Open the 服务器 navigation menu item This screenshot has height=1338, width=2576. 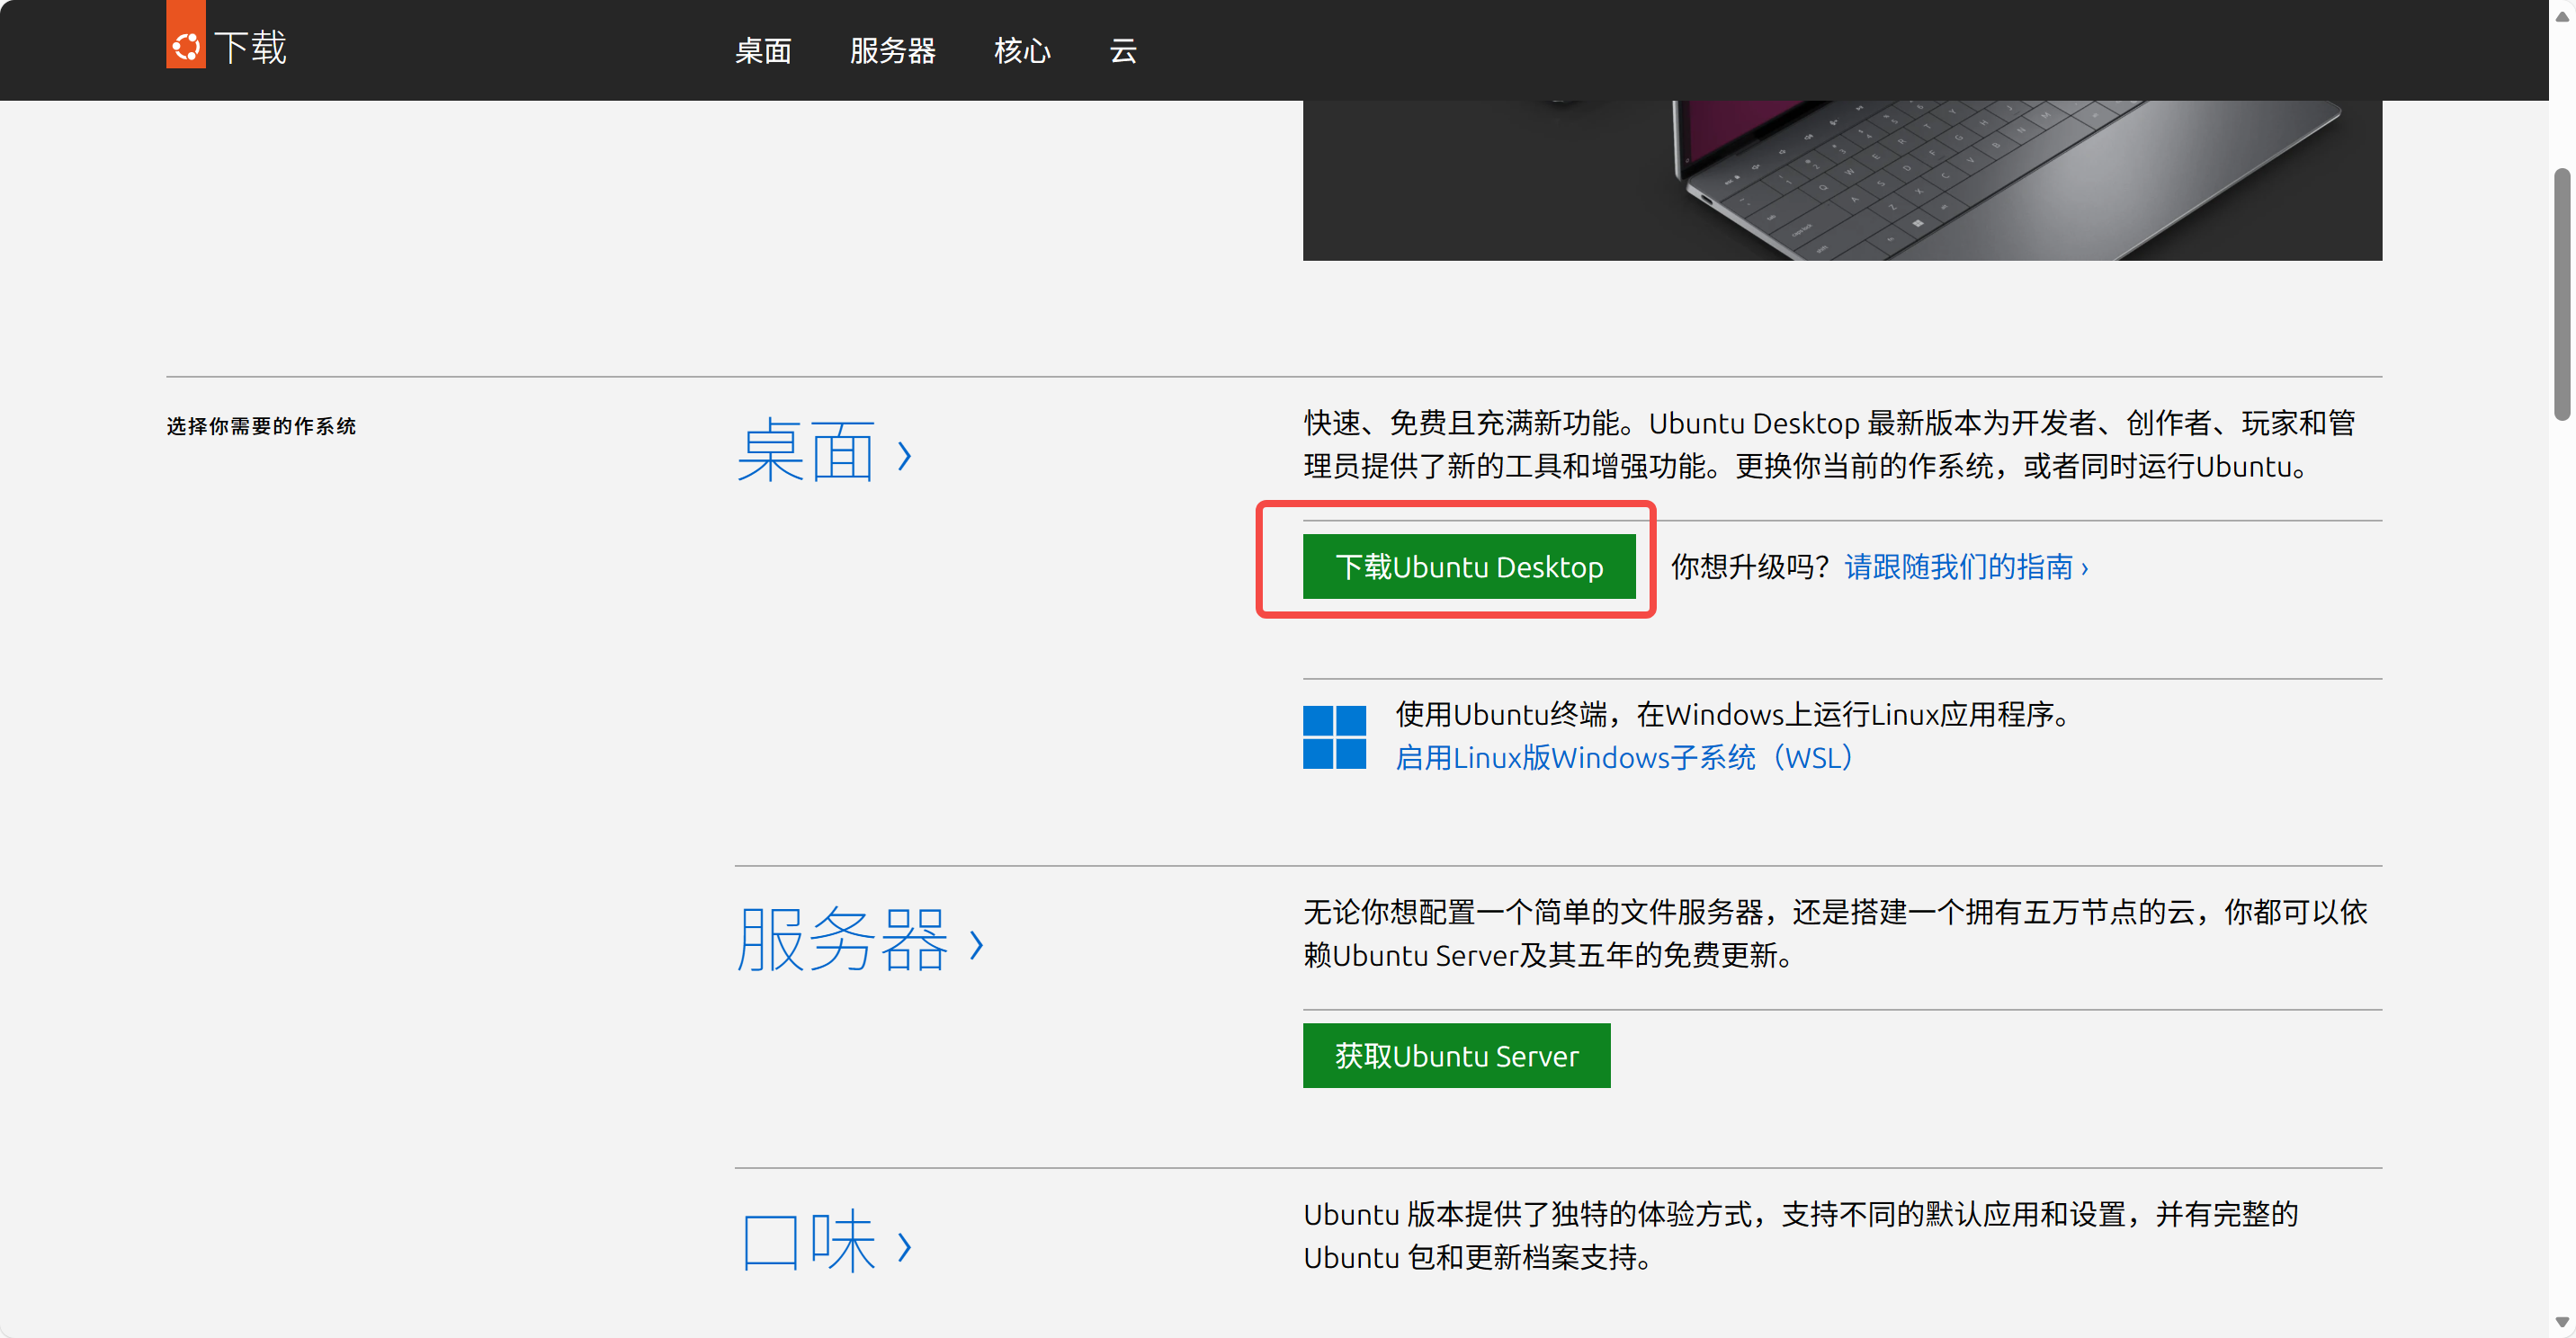point(892,51)
